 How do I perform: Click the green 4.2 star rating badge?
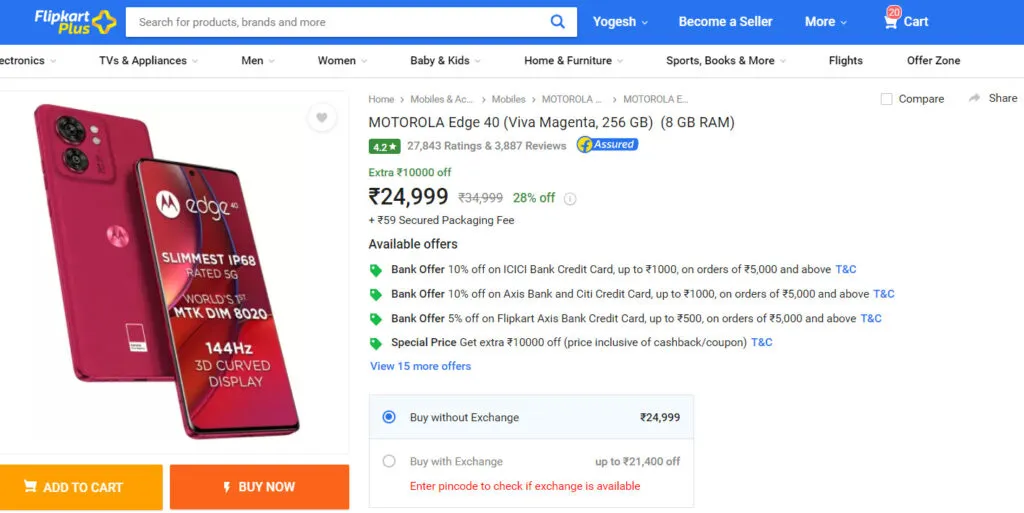384,146
